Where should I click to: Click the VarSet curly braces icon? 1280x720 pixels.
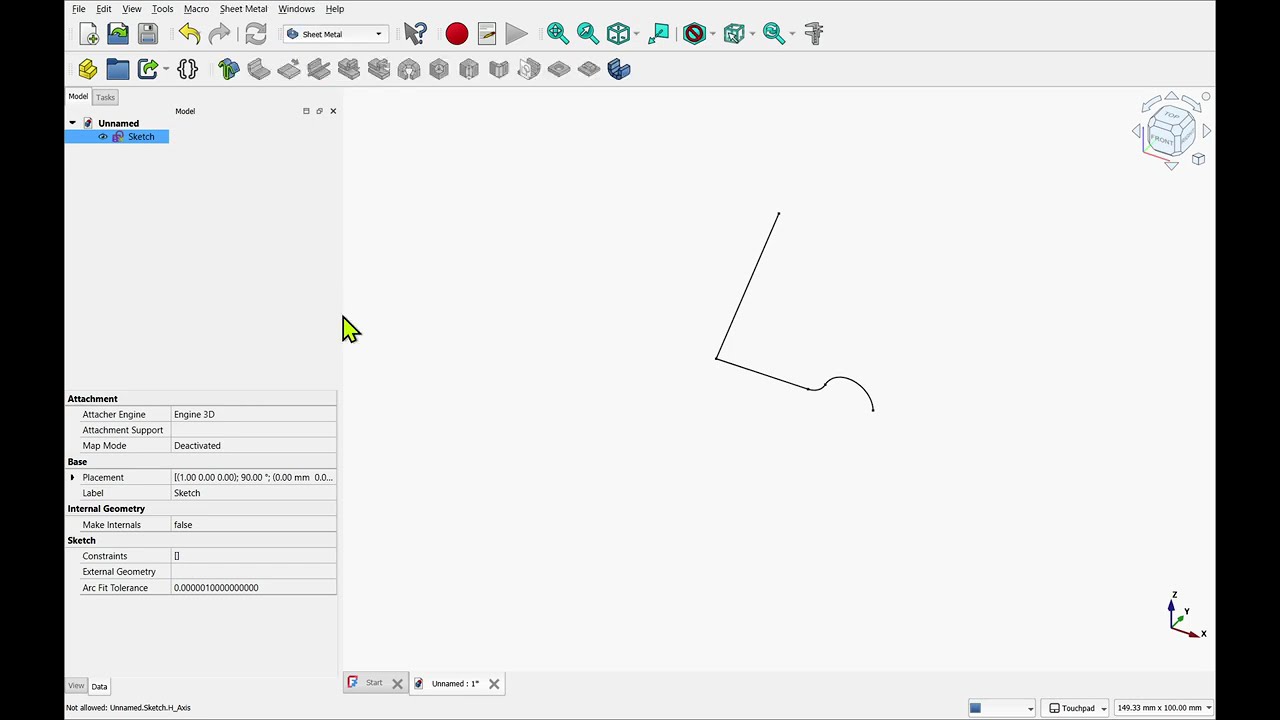click(x=187, y=69)
